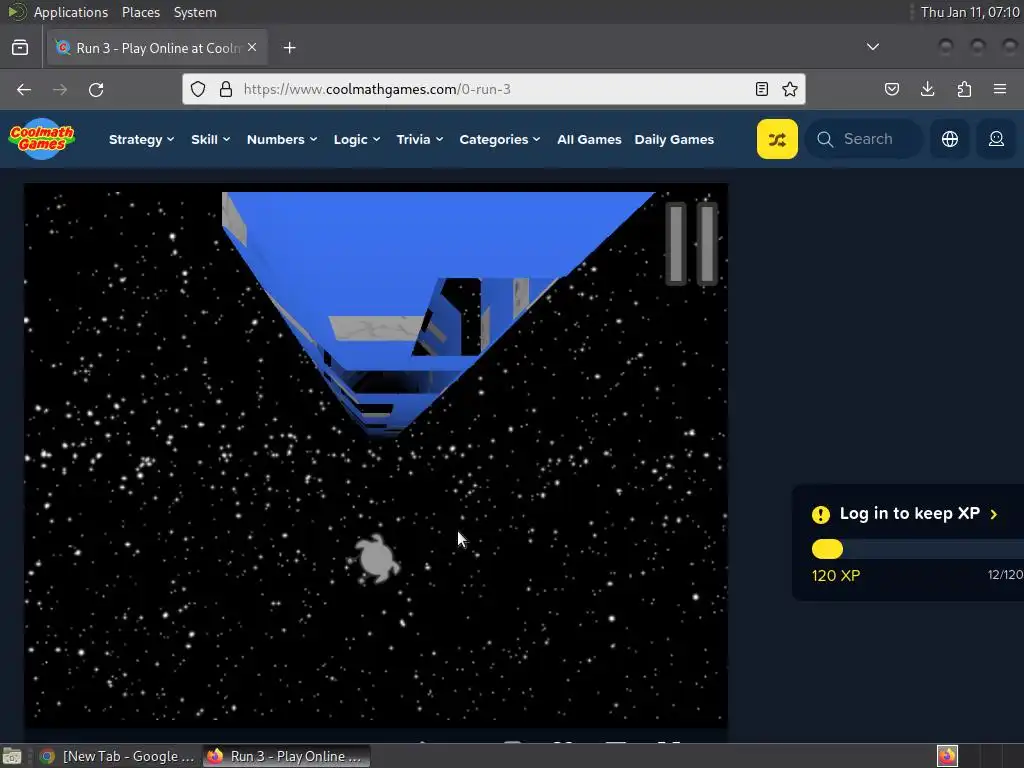This screenshot has height=768, width=1024.
Task: Open Firefox hamburger application menu
Action: click(1000, 89)
